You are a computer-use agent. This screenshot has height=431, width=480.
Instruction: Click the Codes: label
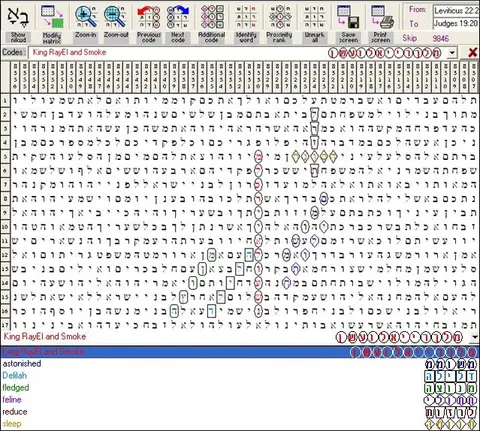point(13,52)
